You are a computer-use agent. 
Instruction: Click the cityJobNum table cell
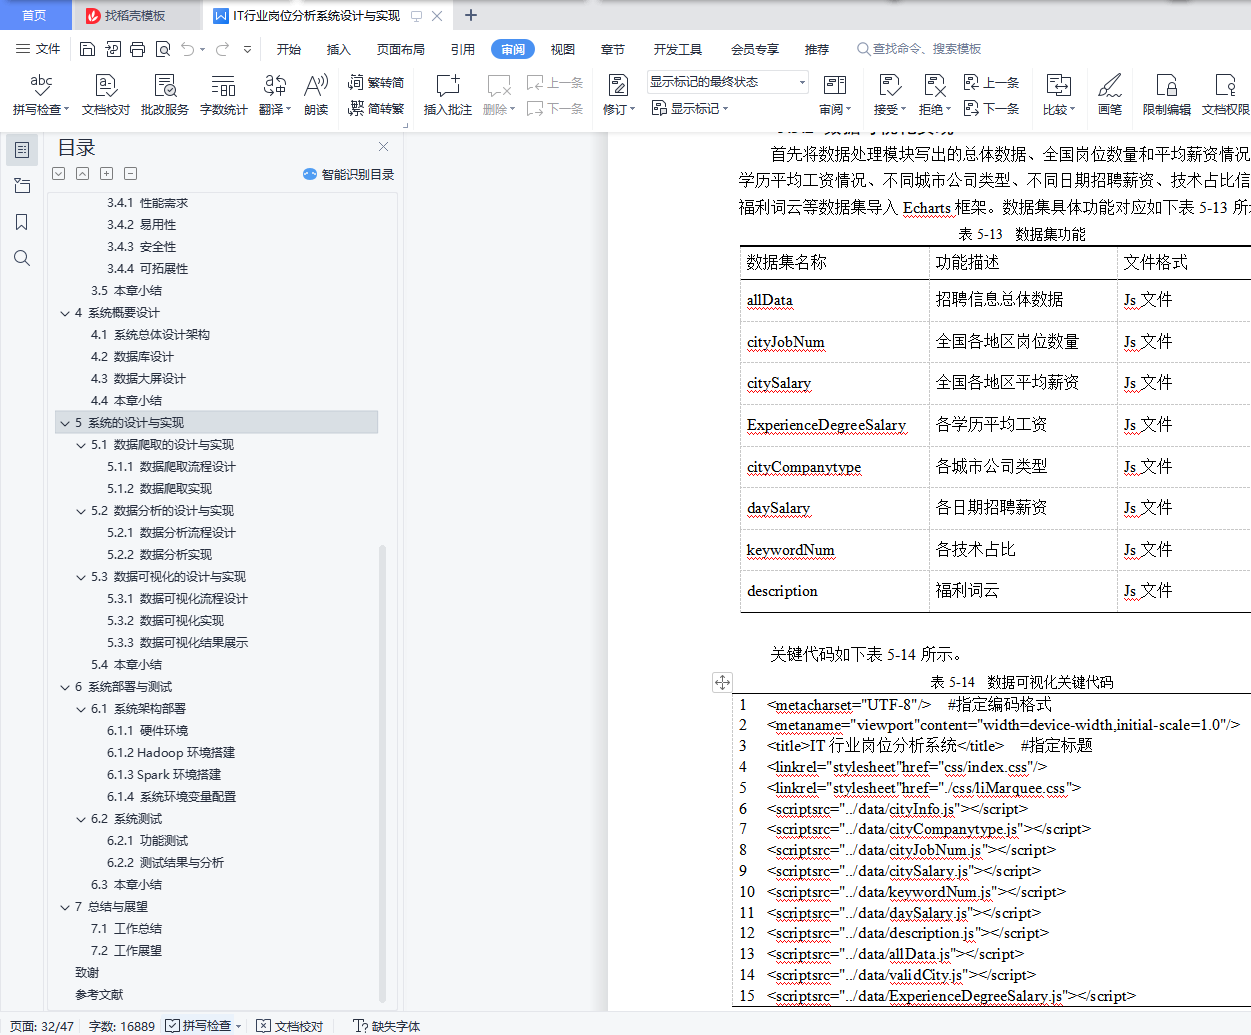coord(834,342)
